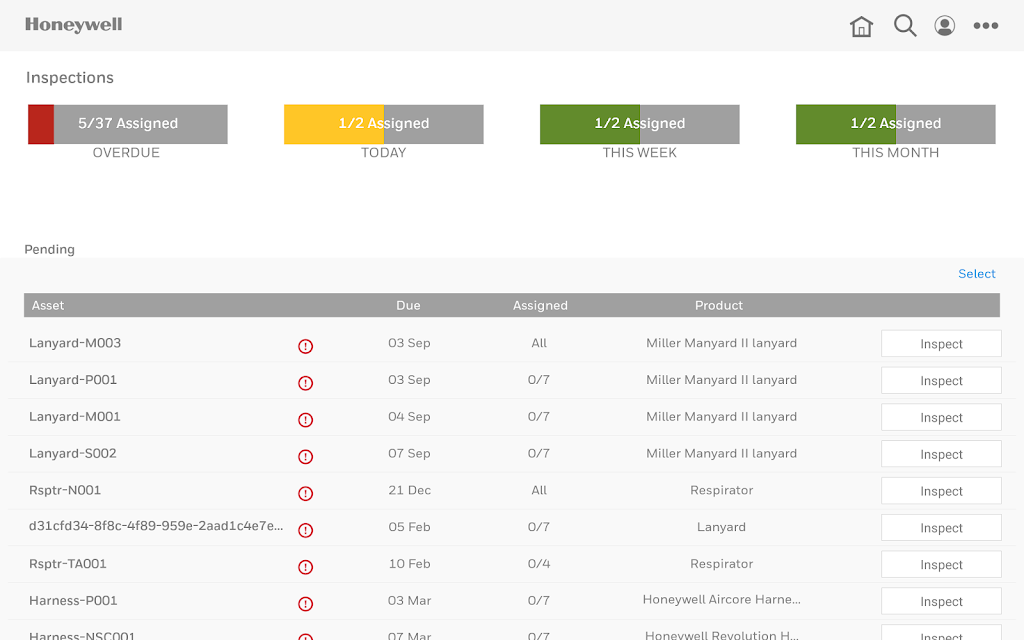Viewport: 1024px width, 640px height.
Task: Select the Overdue 5/37 Assigned bar
Action: [128, 124]
